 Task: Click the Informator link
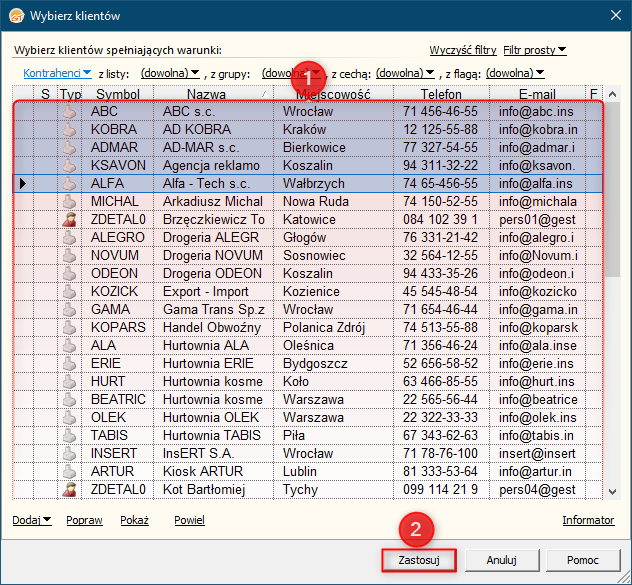click(588, 520)
